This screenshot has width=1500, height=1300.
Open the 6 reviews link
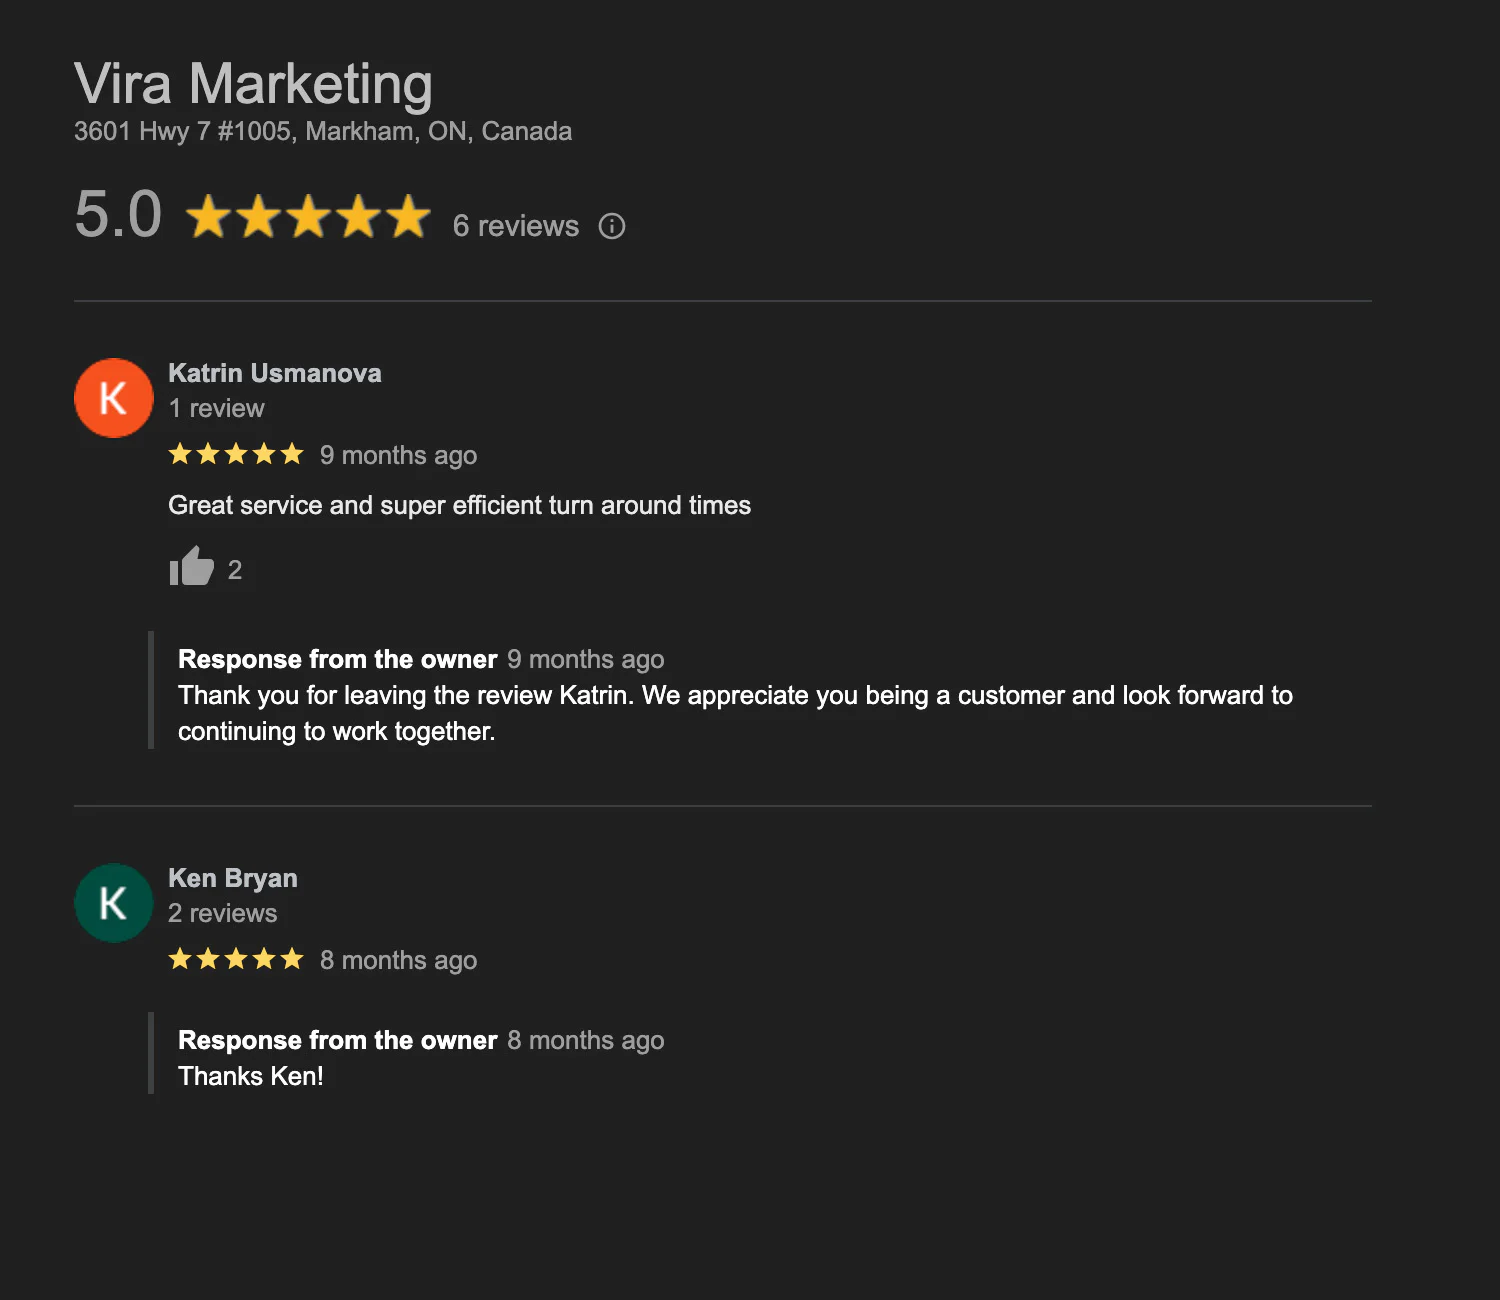pyautogui.click(x=516, y=226)
